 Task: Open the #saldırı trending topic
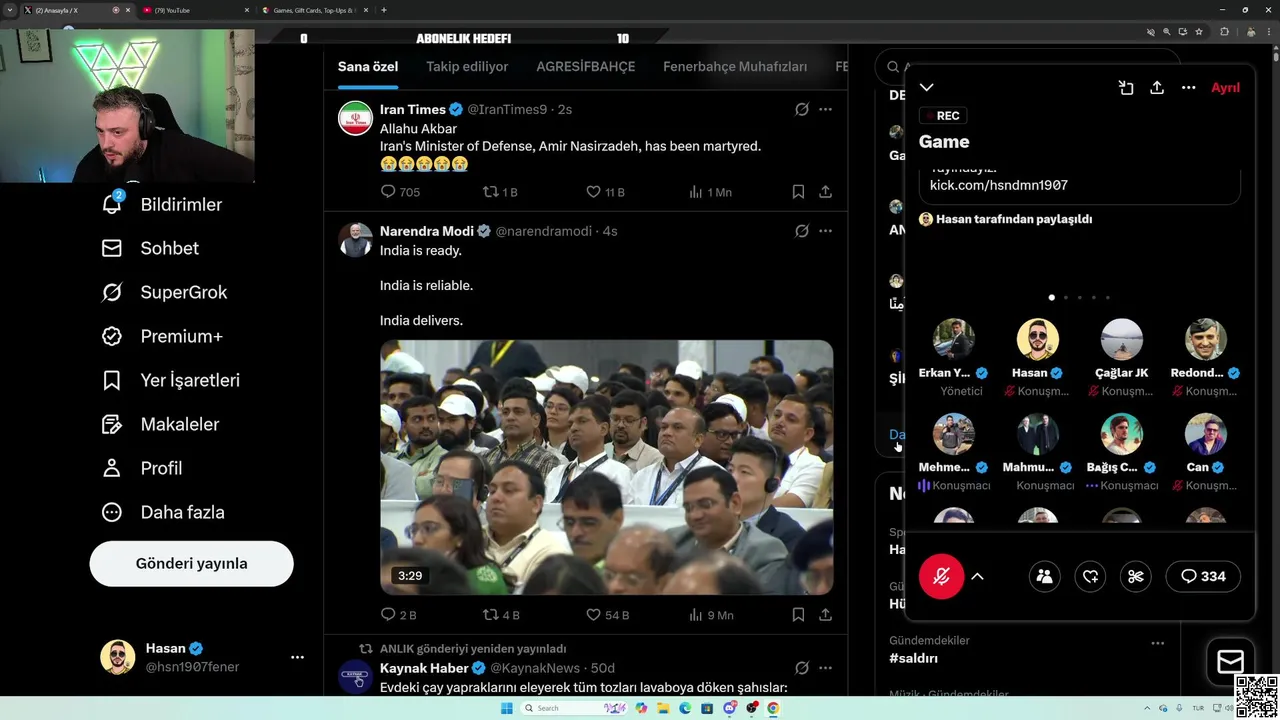913,658
